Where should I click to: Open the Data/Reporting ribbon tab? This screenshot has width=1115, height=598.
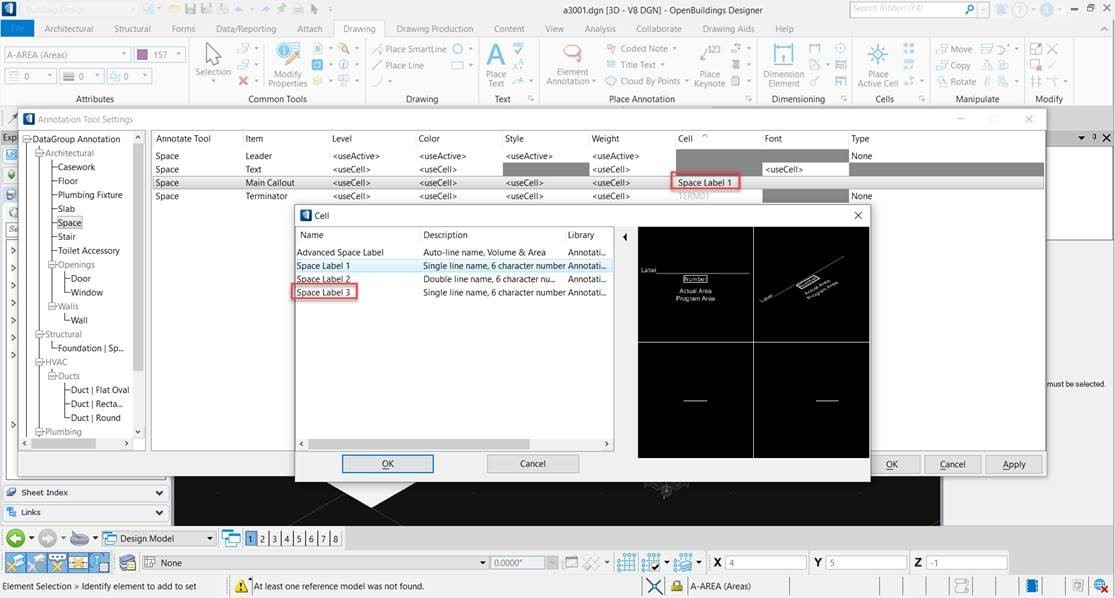(x=246, y=28)
